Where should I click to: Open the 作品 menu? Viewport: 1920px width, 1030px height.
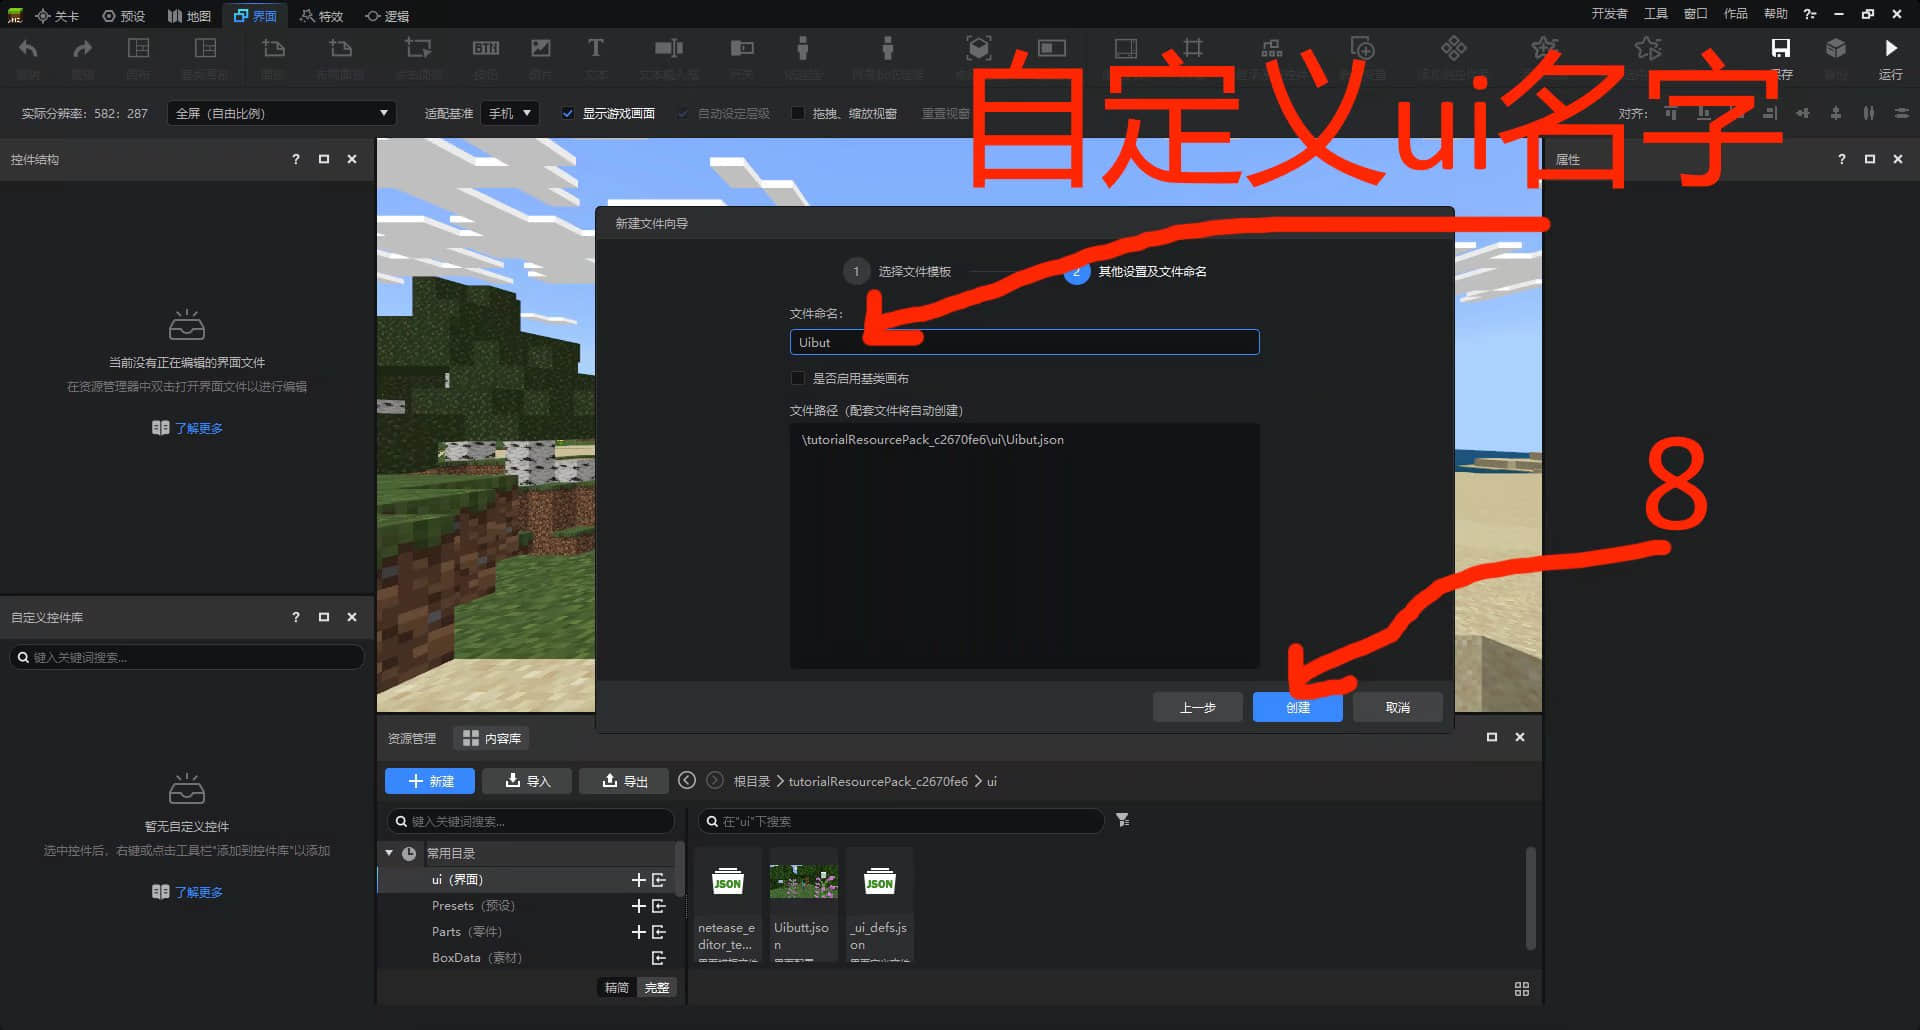tap(1735, 14)
